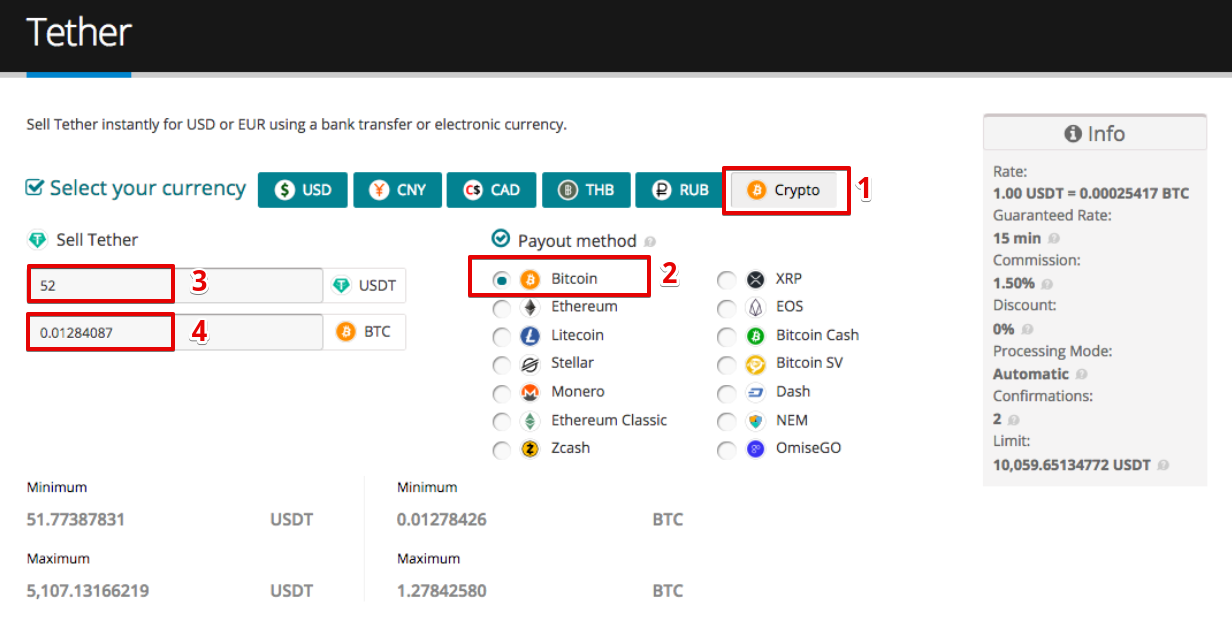This screenshot has height=621, width=1232.
Task: Click the Info panel header icon
Action: (1073, 134)
